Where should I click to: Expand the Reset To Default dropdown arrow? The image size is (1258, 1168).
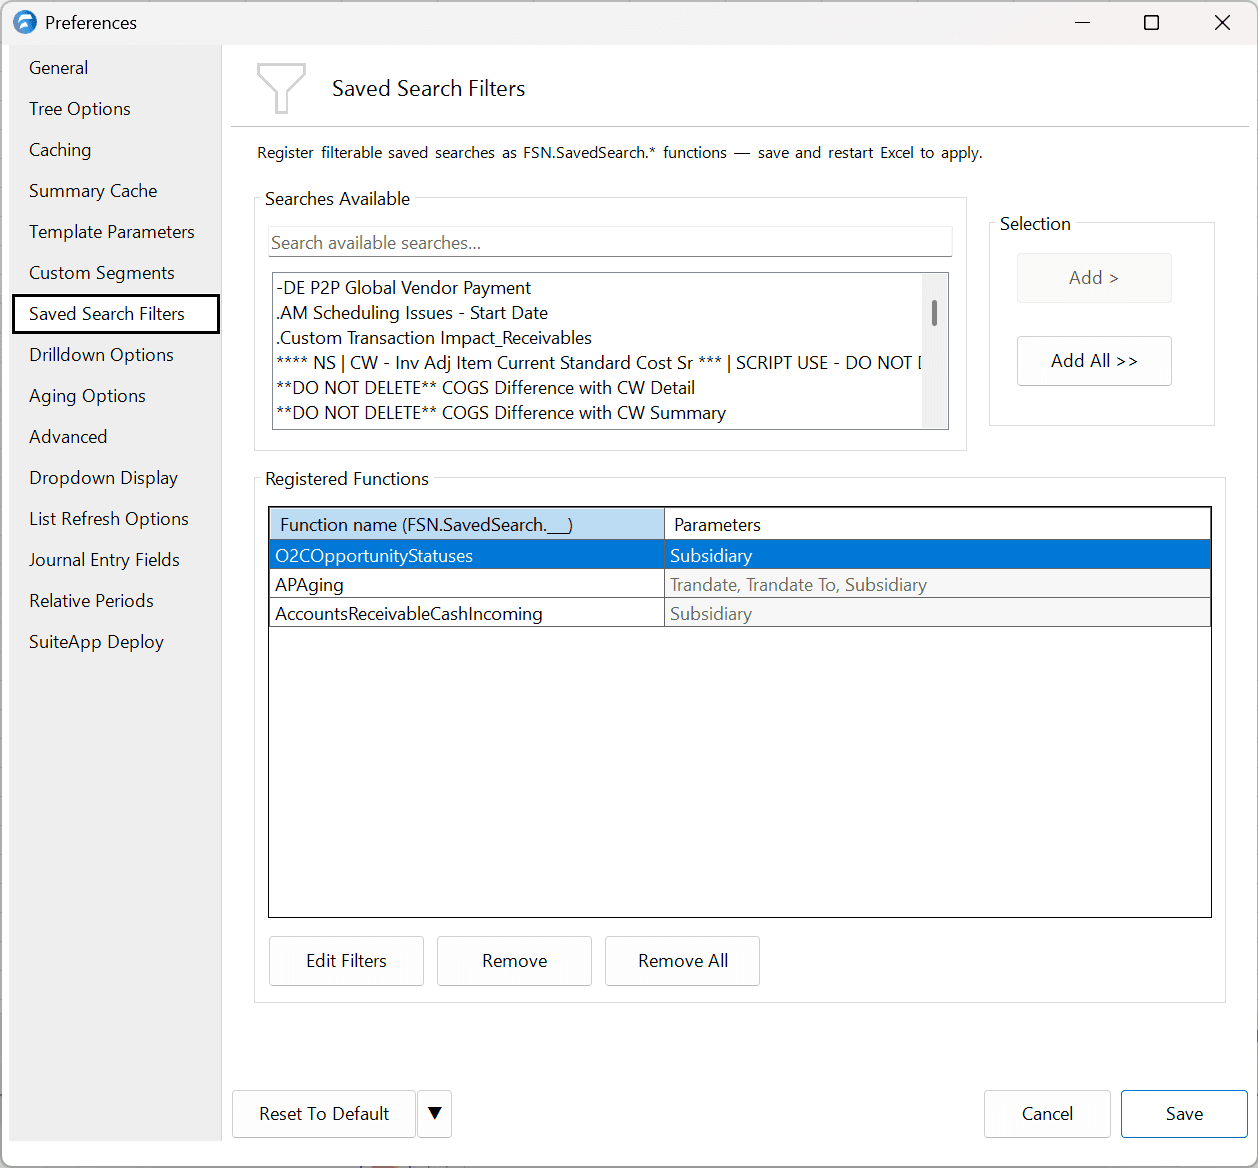point(434,1114)
